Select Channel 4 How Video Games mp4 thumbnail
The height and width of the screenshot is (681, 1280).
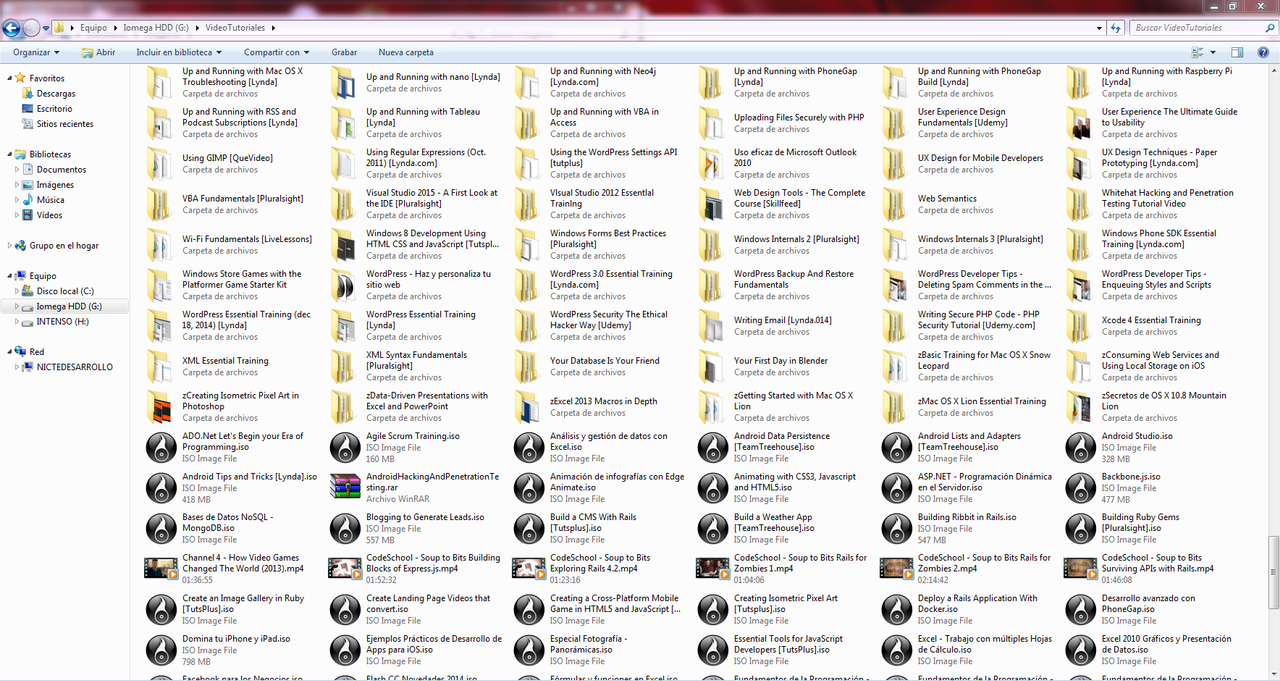[x=159, y=568]
